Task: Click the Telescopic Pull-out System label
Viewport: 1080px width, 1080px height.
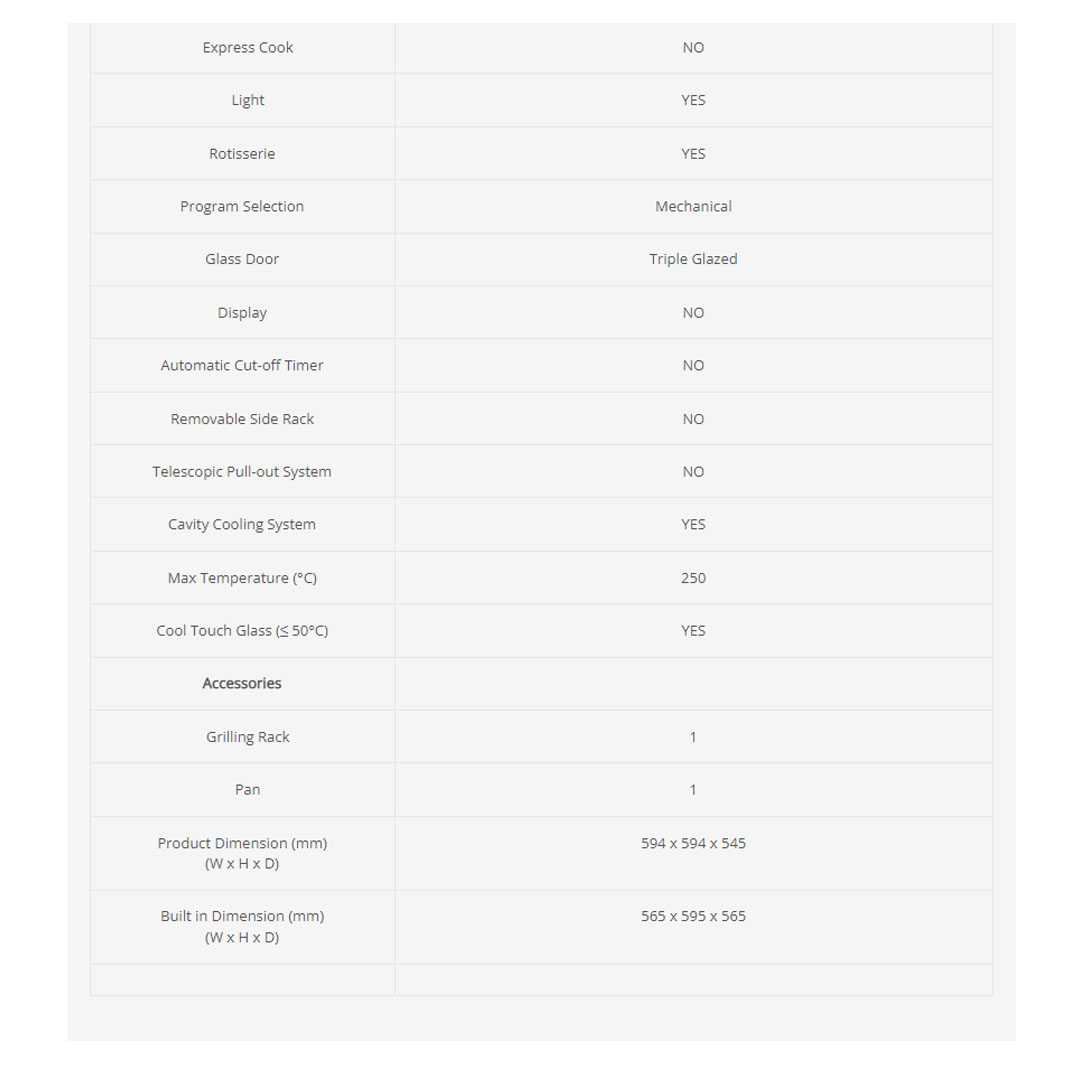Action: (242, 471)
